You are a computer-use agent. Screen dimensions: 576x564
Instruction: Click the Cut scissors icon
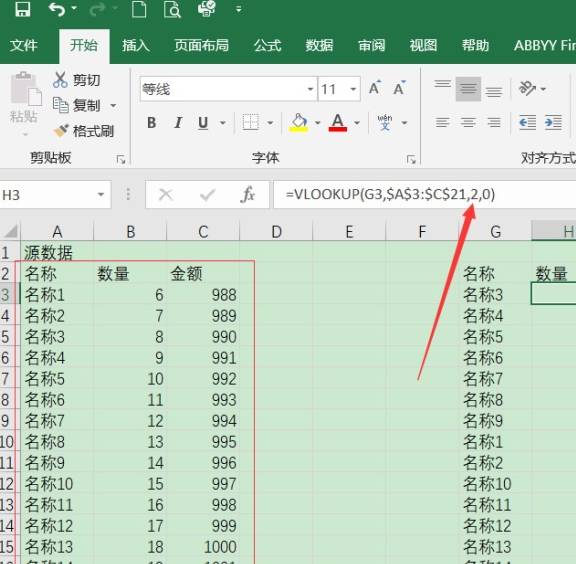60,80
